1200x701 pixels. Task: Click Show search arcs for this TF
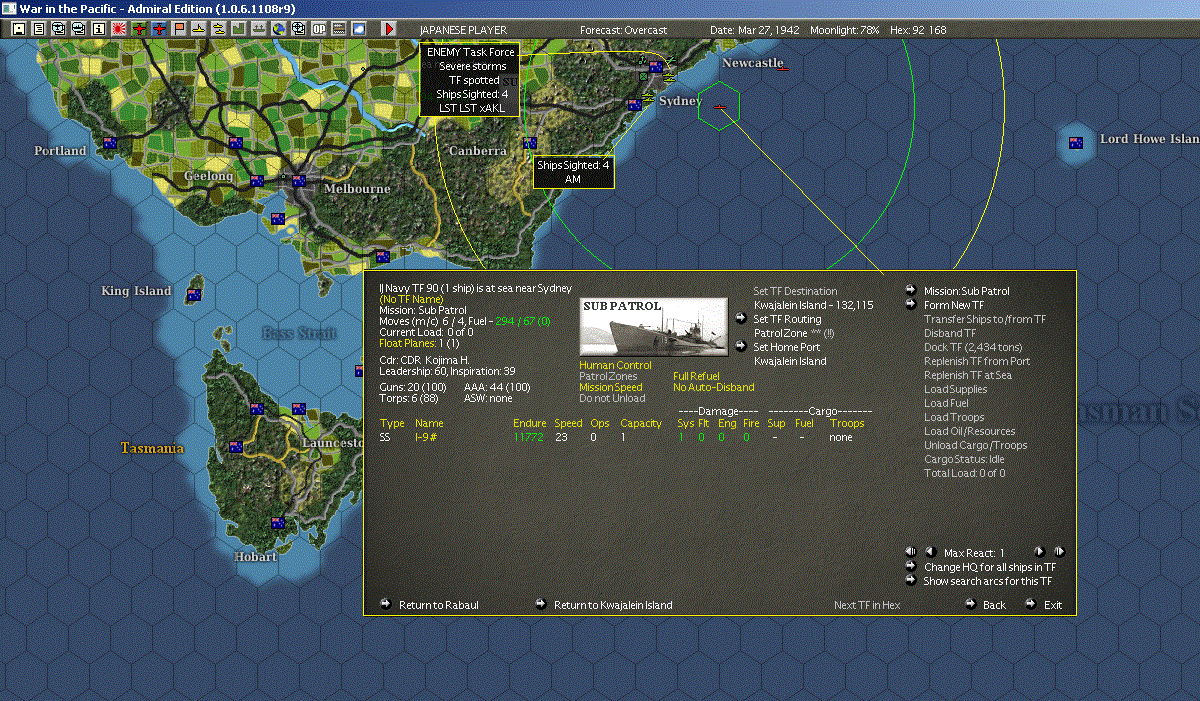(x=988, y=581)
